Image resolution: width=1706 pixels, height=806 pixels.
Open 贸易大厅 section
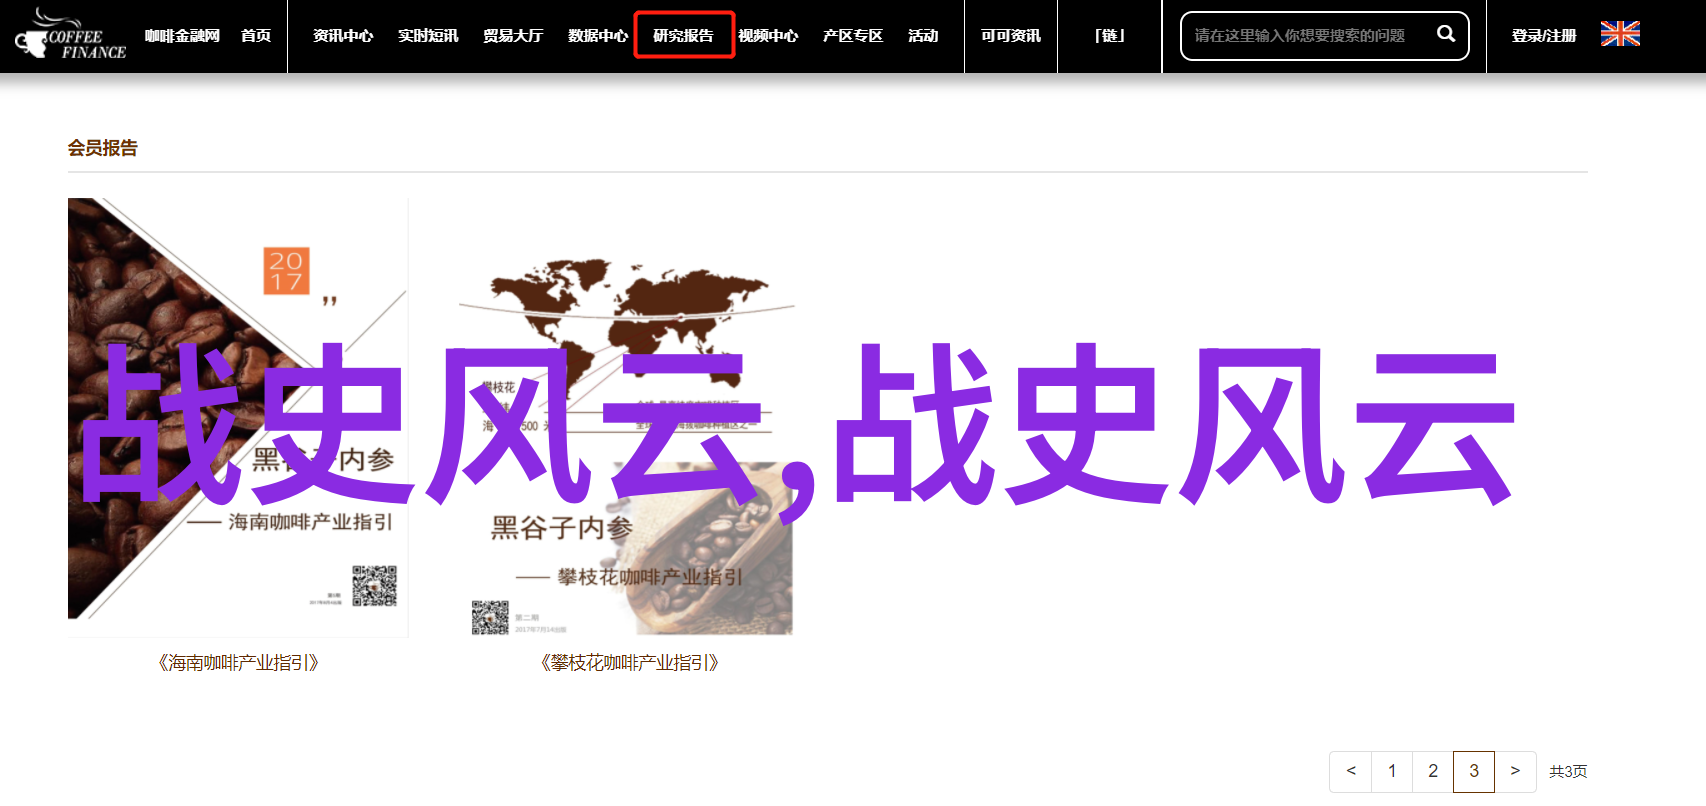tap(512, 36)
